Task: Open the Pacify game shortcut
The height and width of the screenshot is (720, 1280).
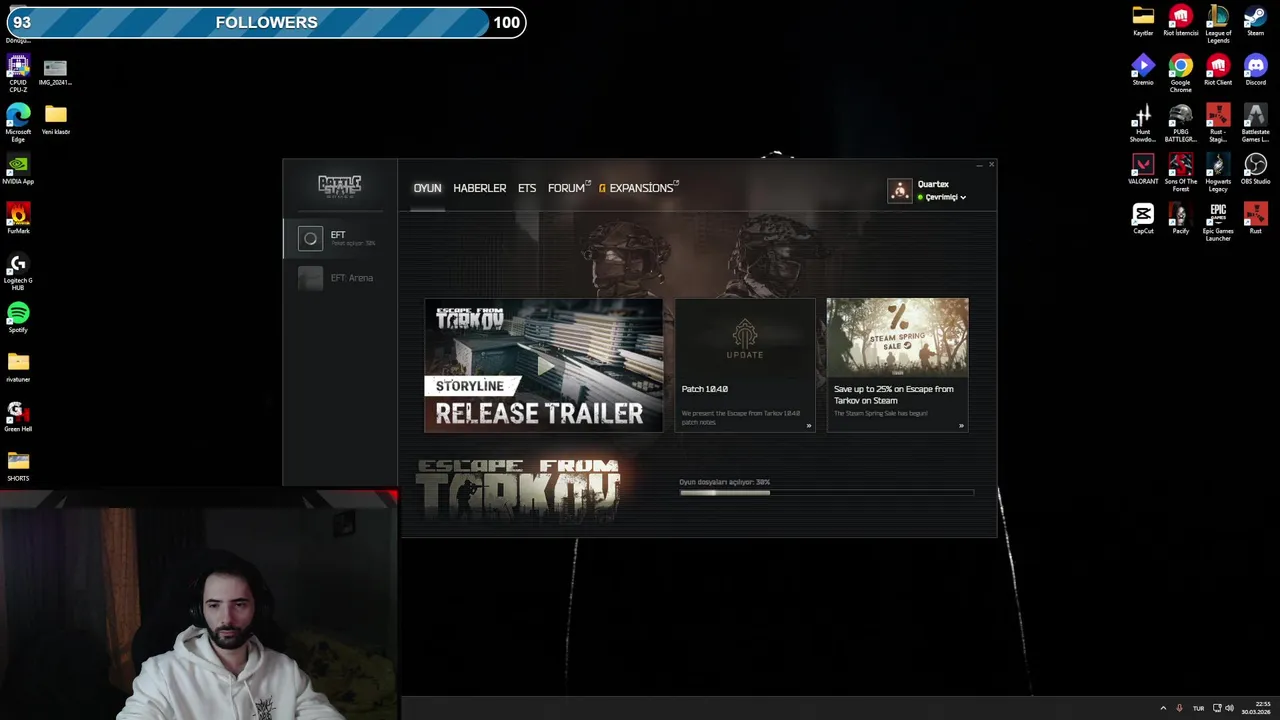Action: [1180, 219]
